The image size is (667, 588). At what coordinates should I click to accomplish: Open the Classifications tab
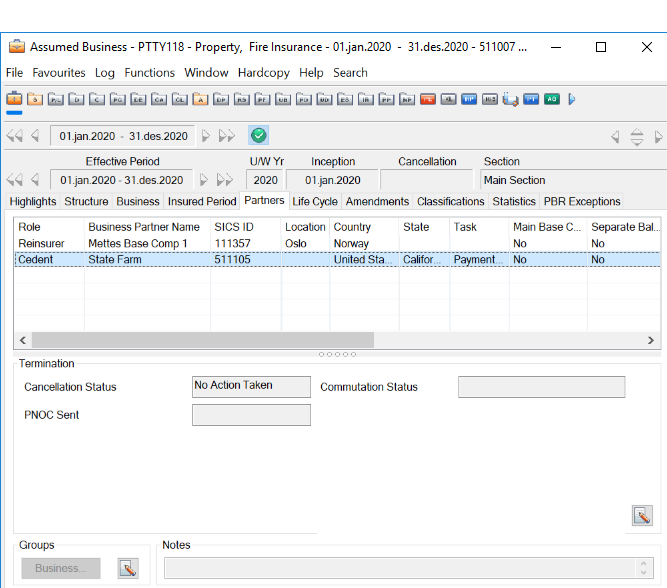coord(450,201)
